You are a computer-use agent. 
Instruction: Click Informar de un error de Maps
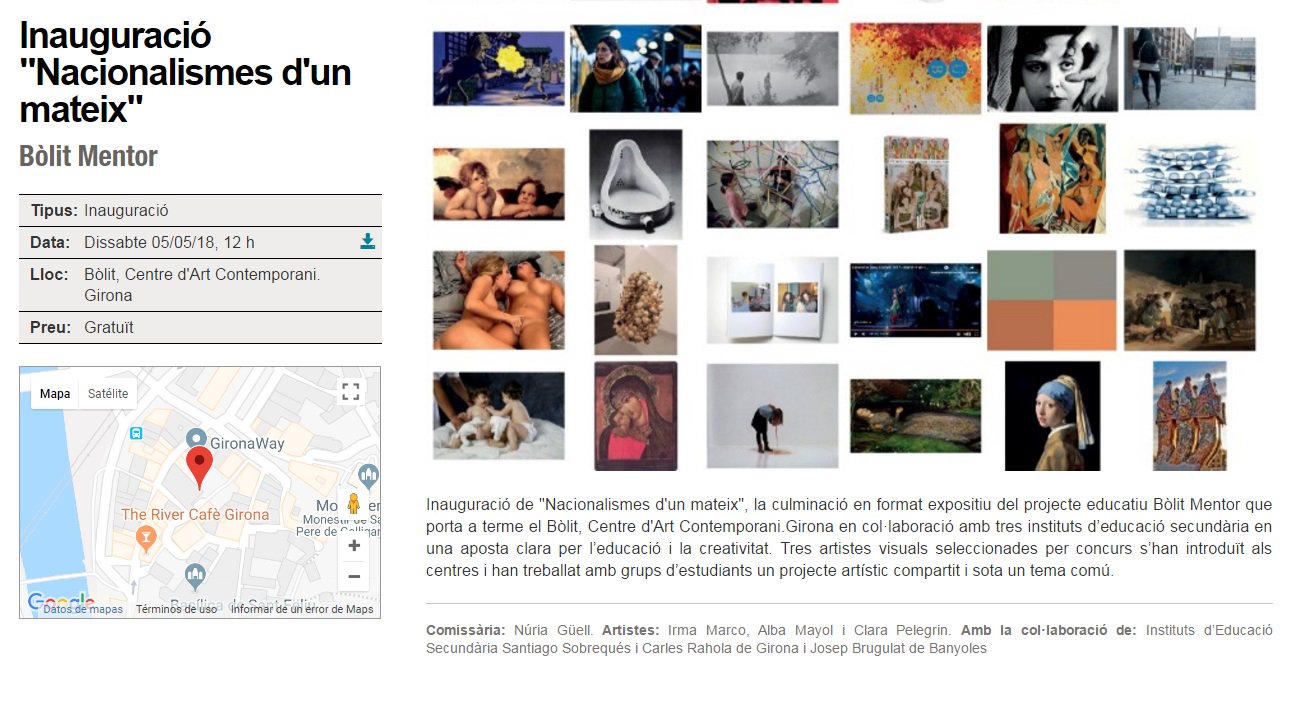302,609
